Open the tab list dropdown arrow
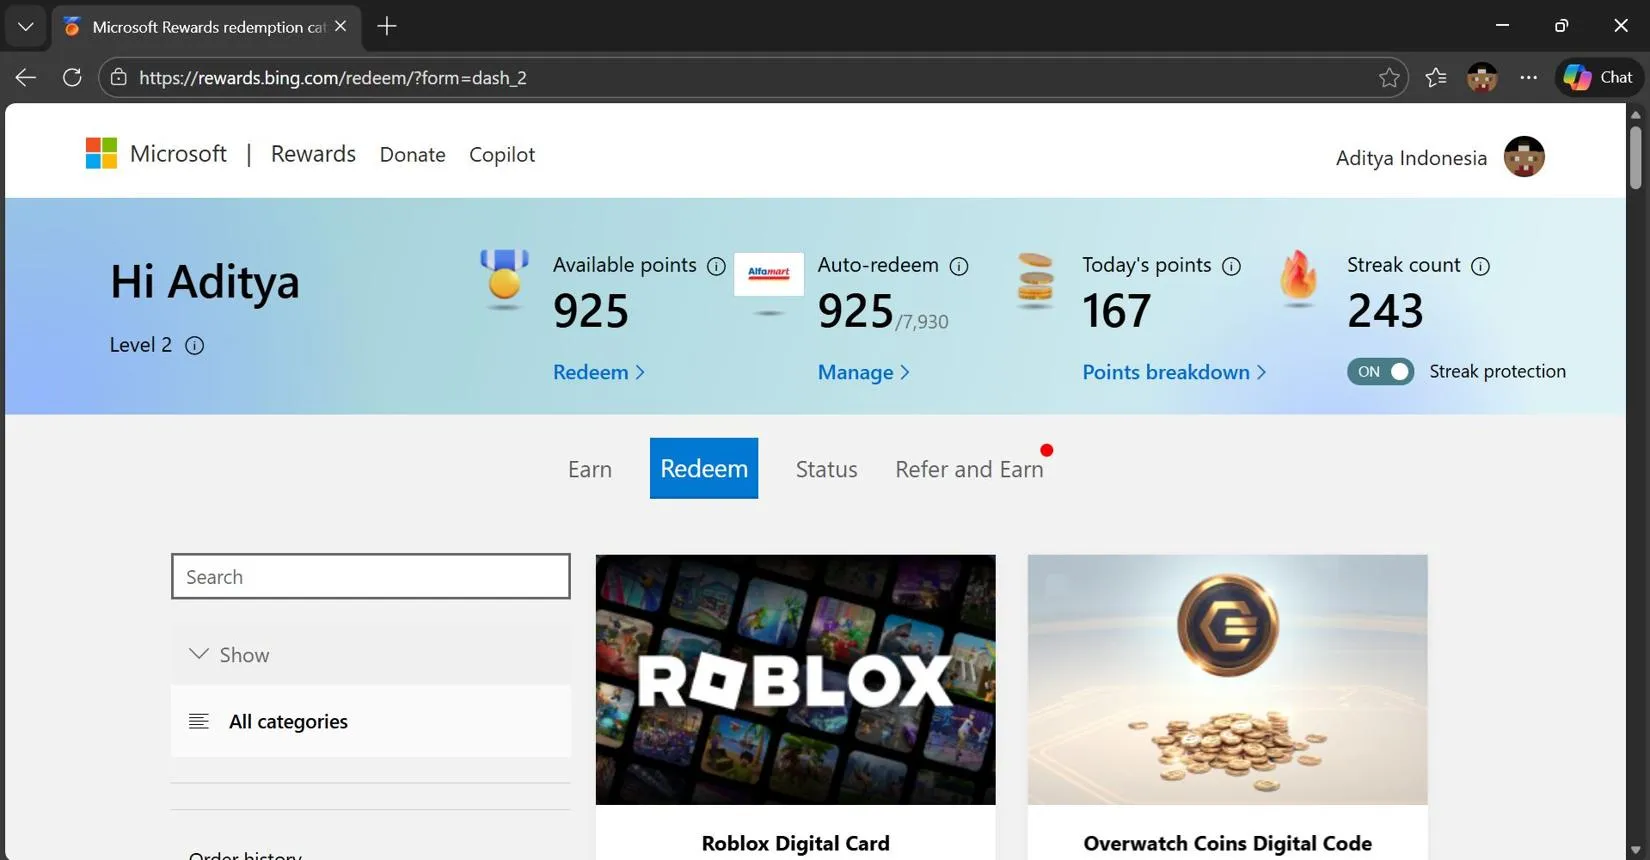Viewport: 1650px width, 860px height. click(26, 27)
